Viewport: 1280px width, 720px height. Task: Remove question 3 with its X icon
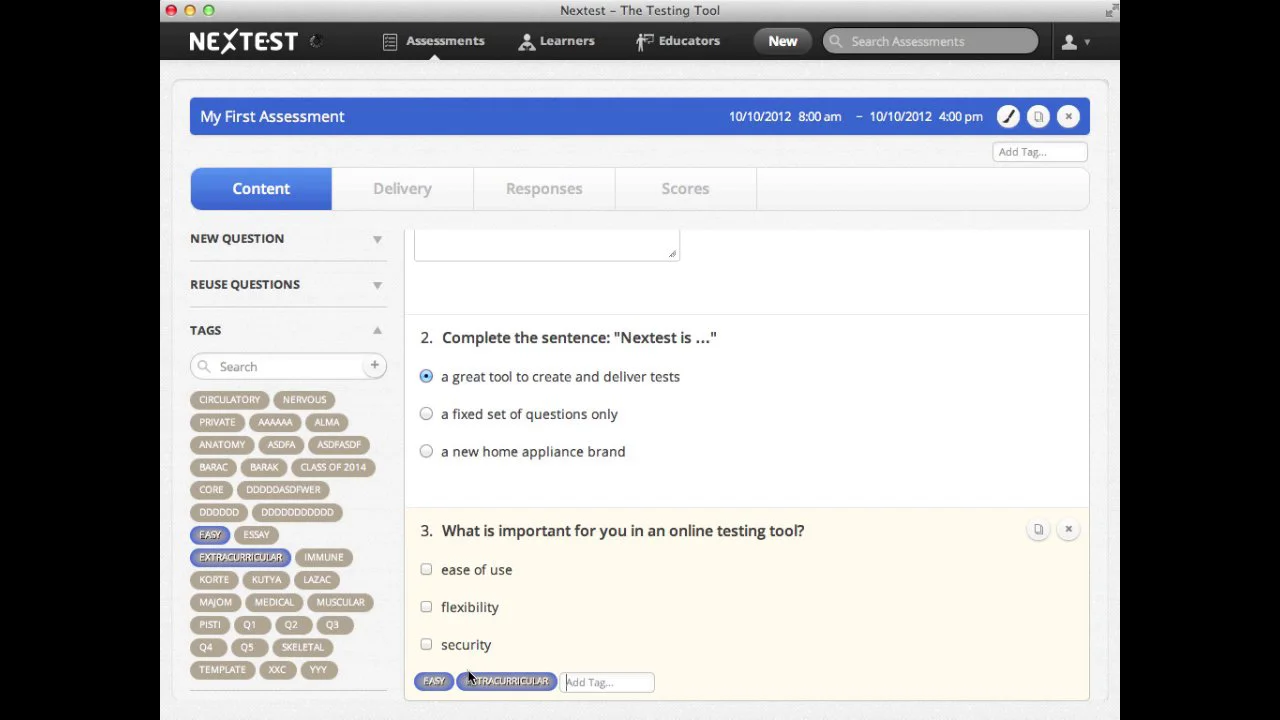click(1068, 529)
